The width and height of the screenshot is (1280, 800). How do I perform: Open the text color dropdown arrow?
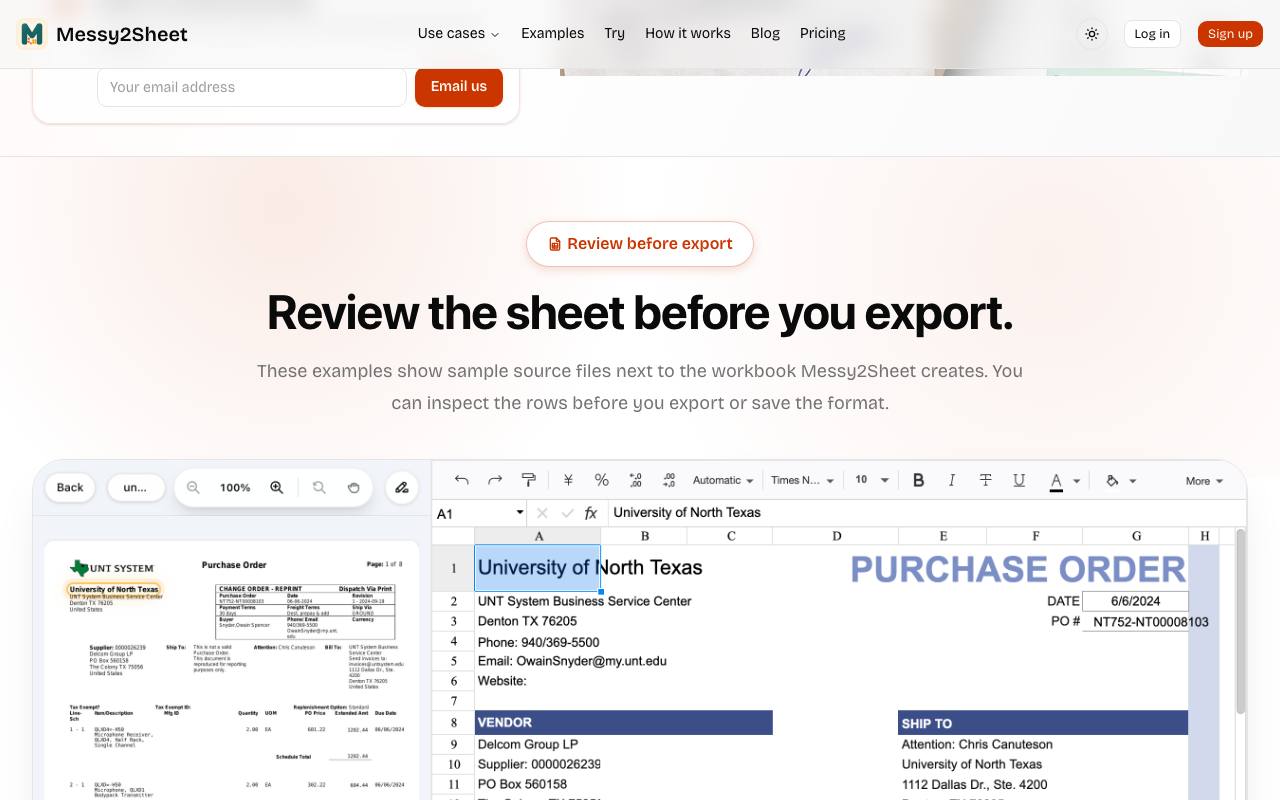tap(1077, 481)
